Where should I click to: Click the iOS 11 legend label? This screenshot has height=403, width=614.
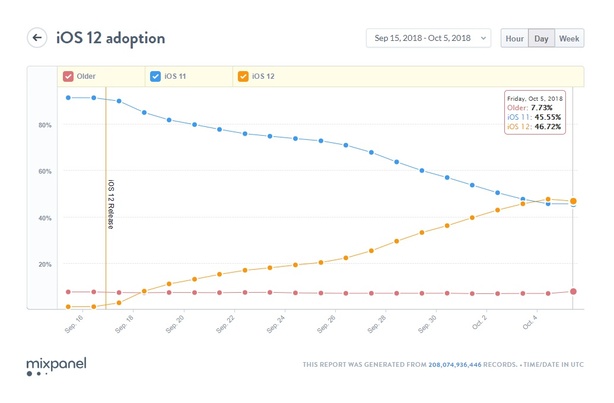(x=177, y=76)
